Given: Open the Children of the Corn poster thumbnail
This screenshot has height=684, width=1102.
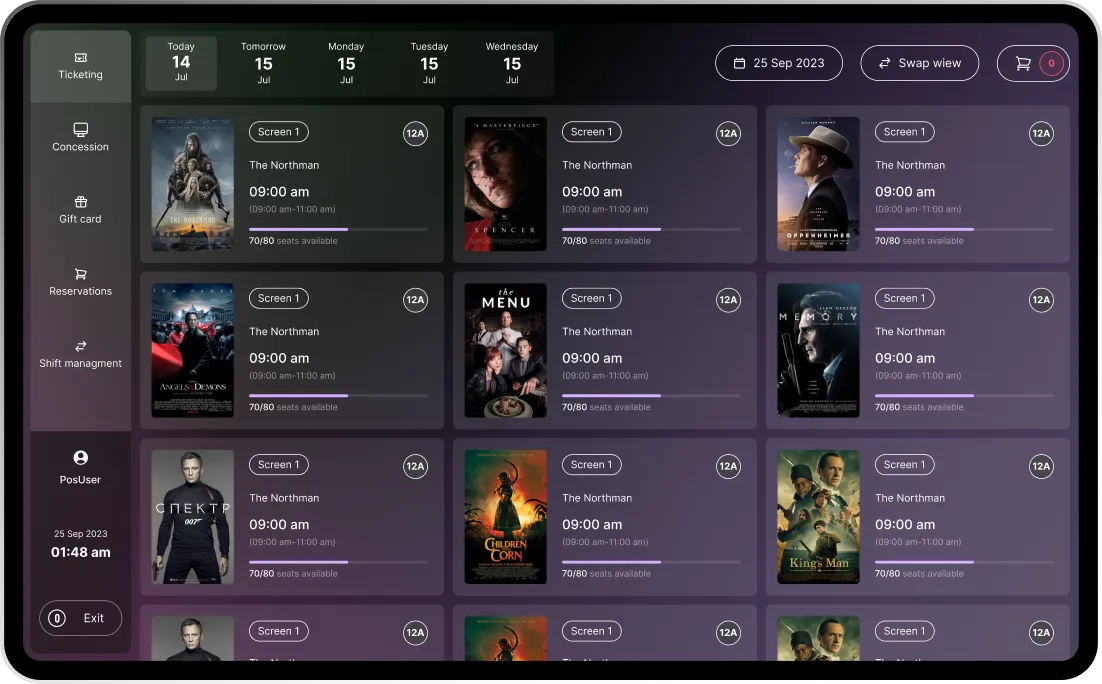Looking at the screenshot, I should [505, 517].
